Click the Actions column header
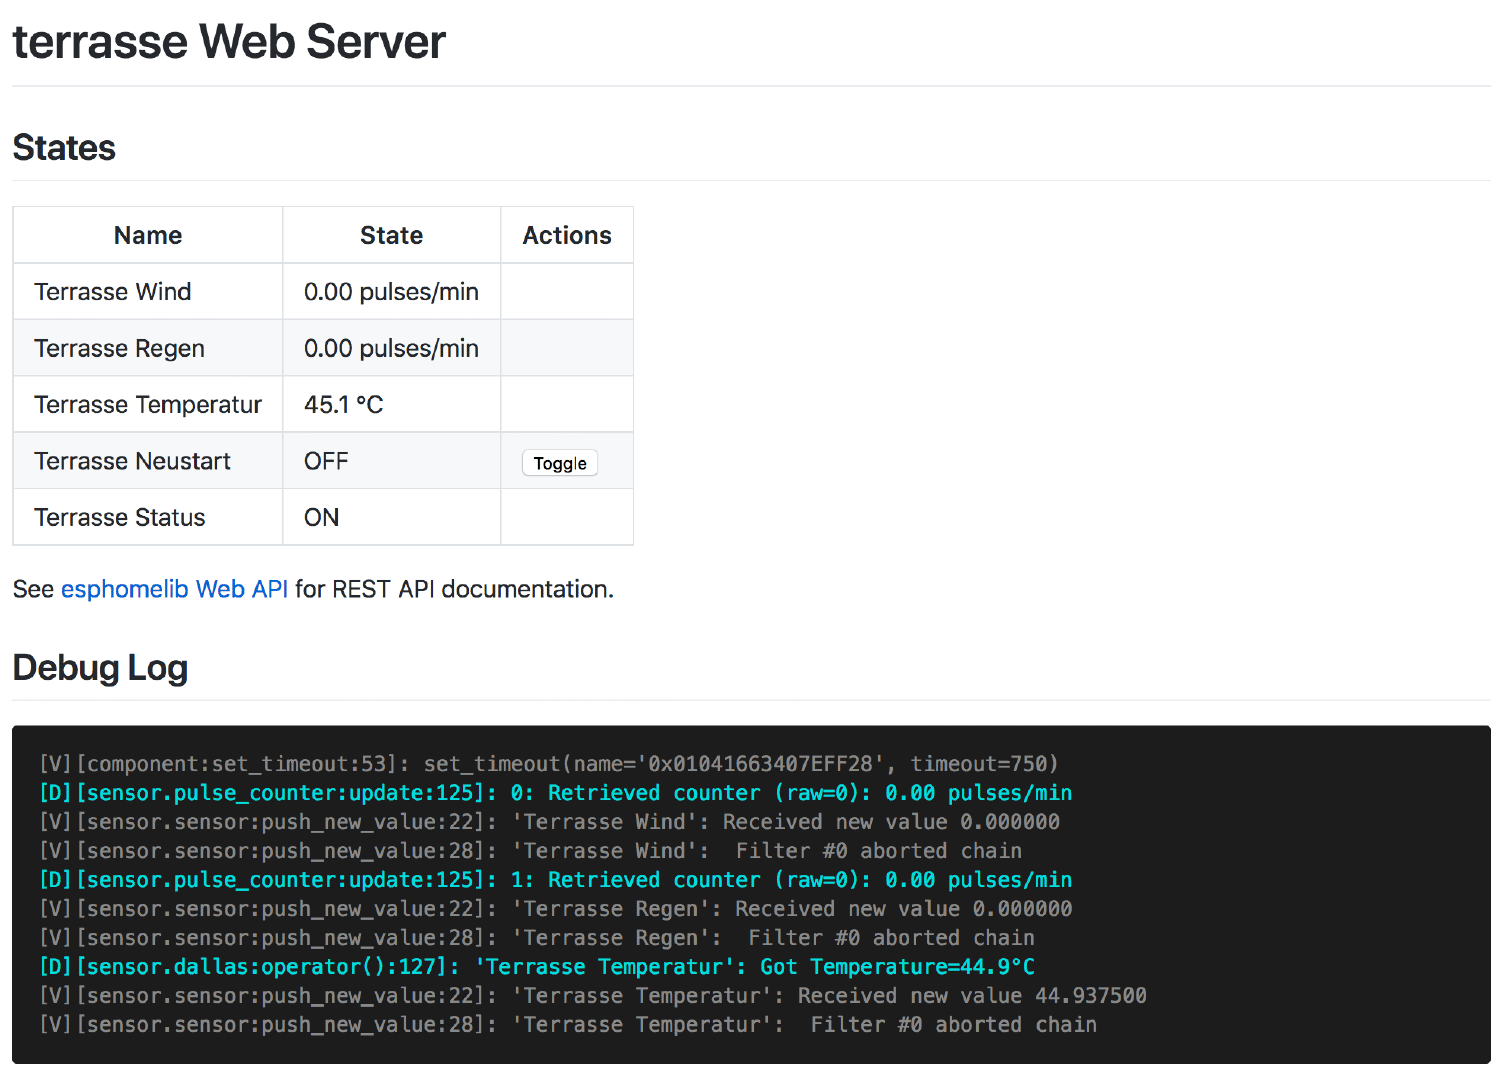The image size is (1500, 1076). click(566, 234)
